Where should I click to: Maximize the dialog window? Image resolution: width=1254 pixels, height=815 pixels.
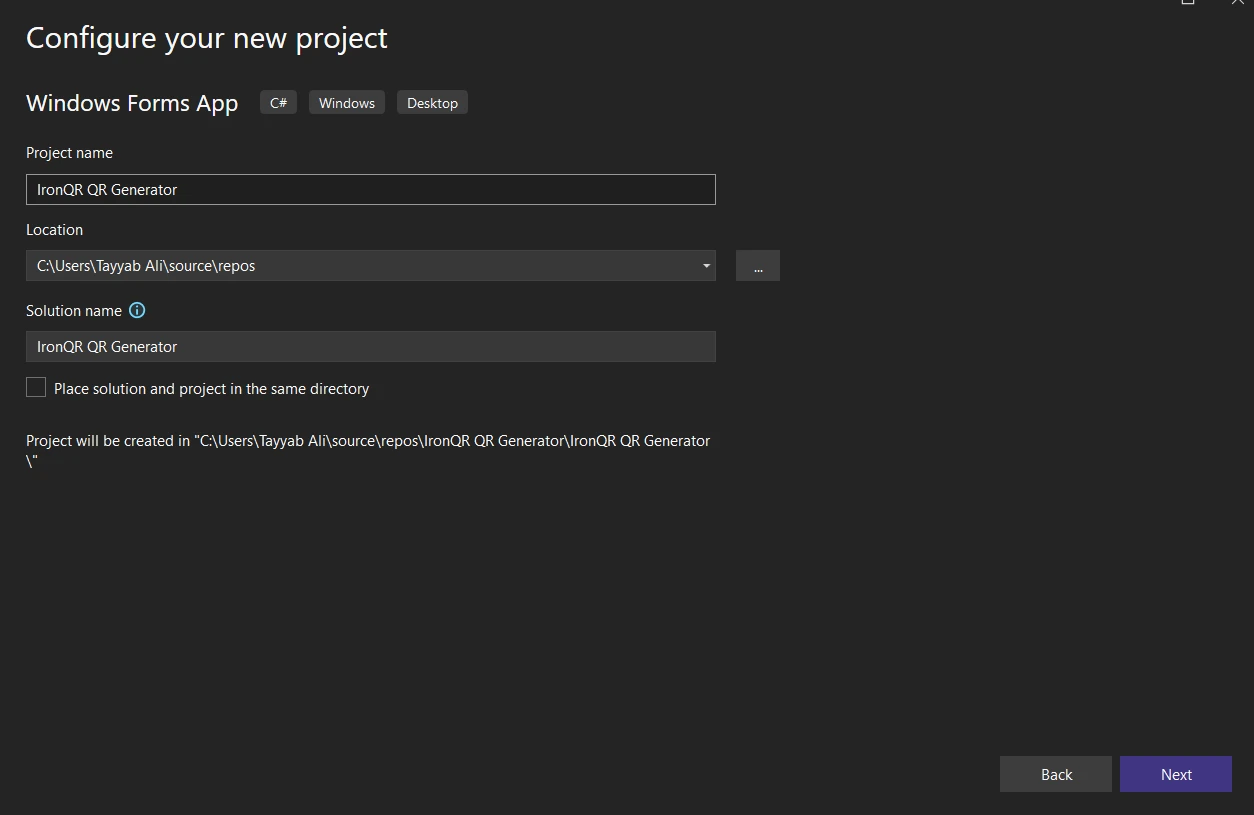1188,2
